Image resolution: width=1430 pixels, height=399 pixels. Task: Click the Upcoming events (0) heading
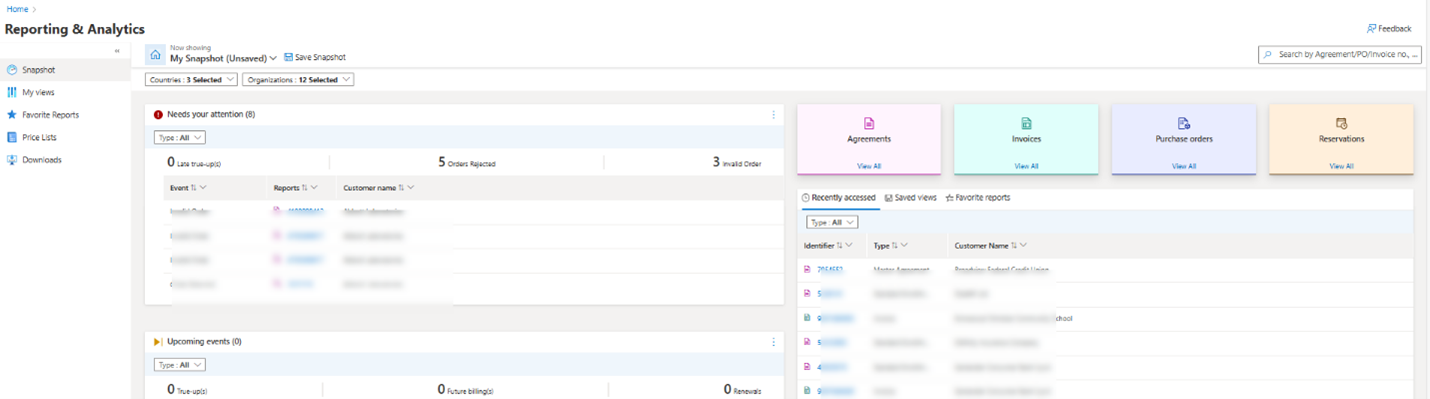click(x=204, y=342)
